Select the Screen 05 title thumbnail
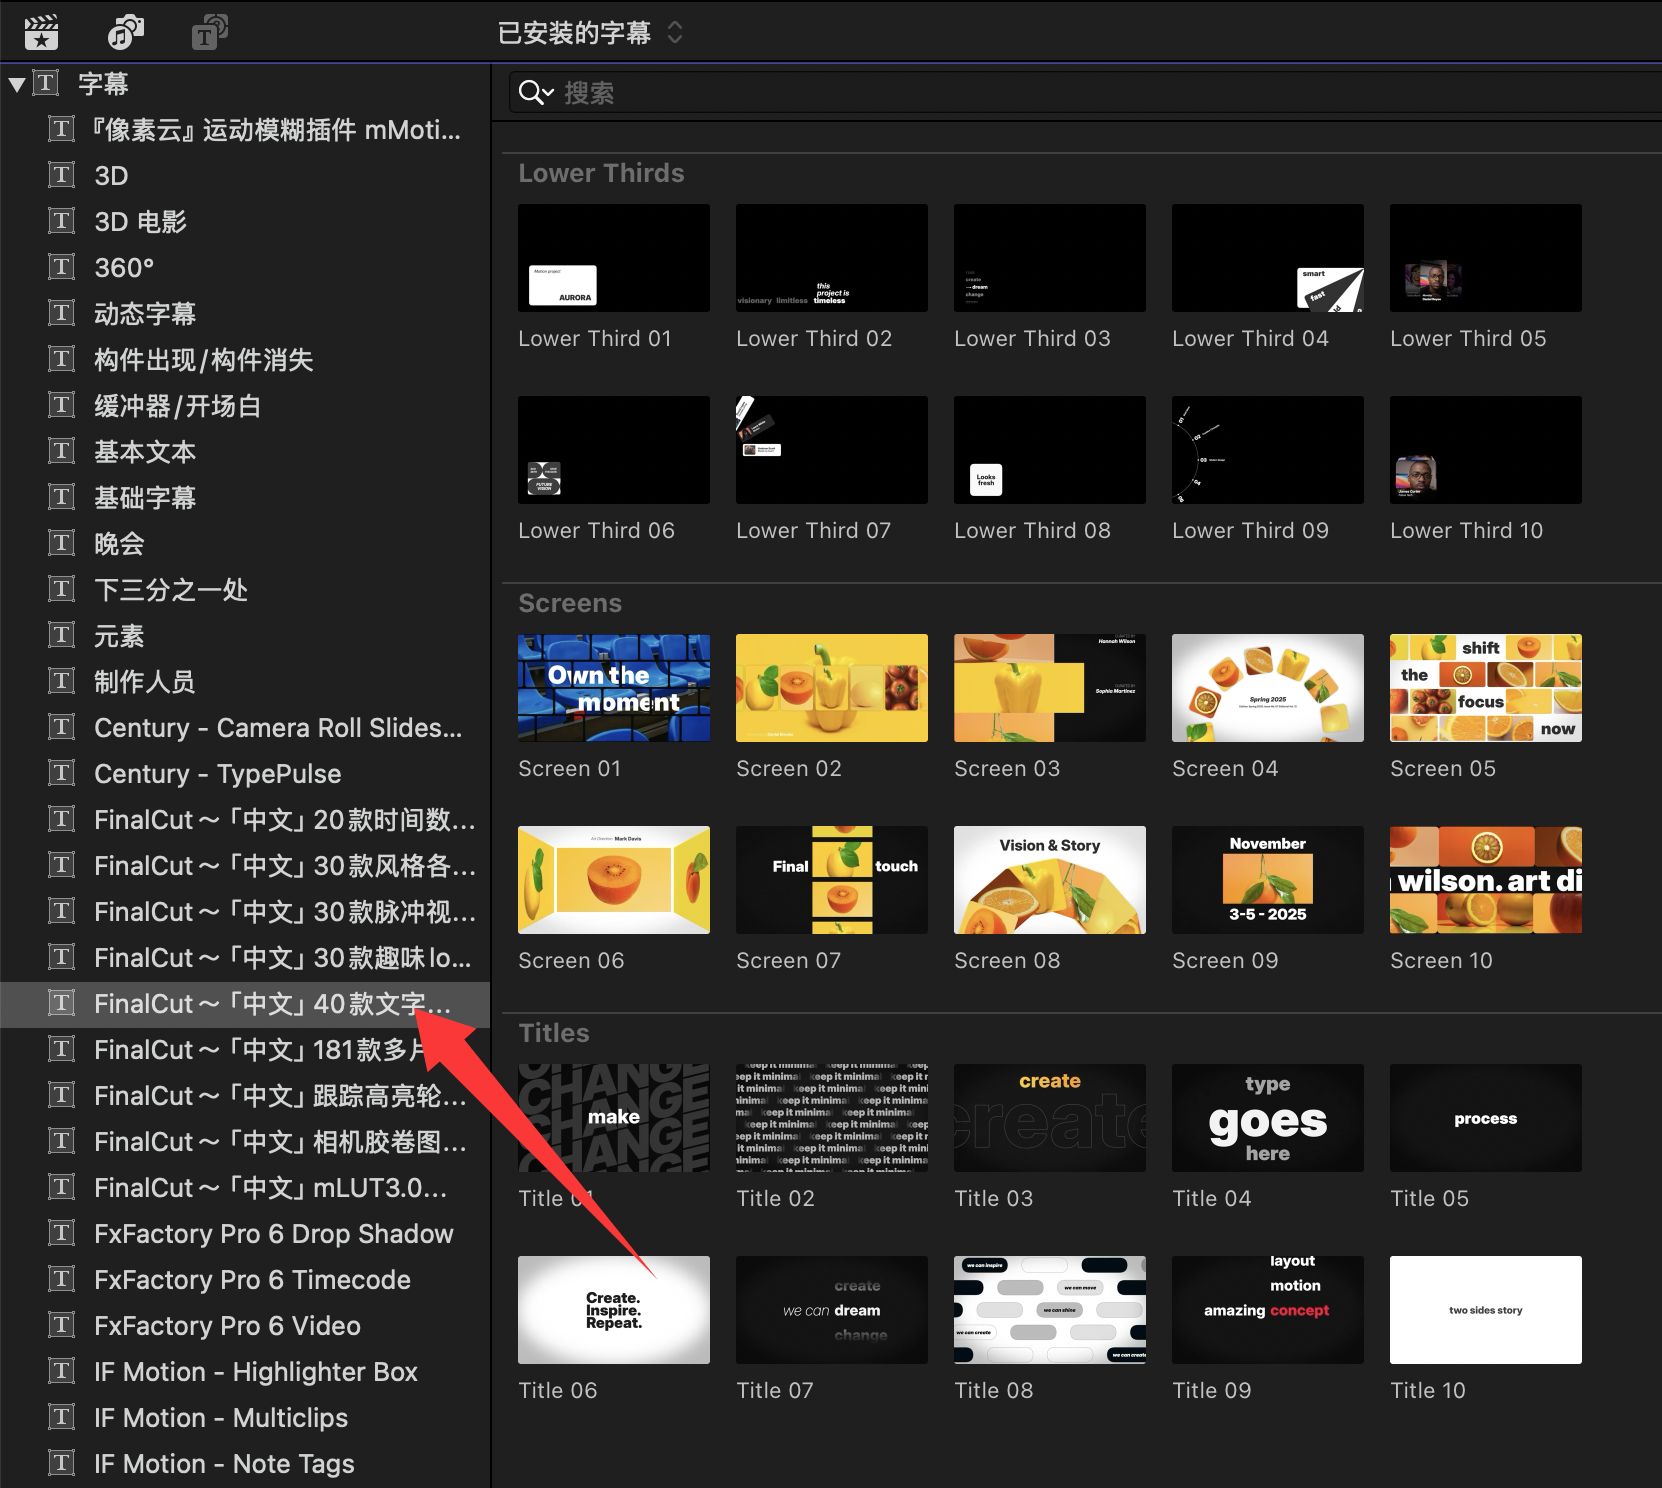1662x1488 pixels. 1485,688
